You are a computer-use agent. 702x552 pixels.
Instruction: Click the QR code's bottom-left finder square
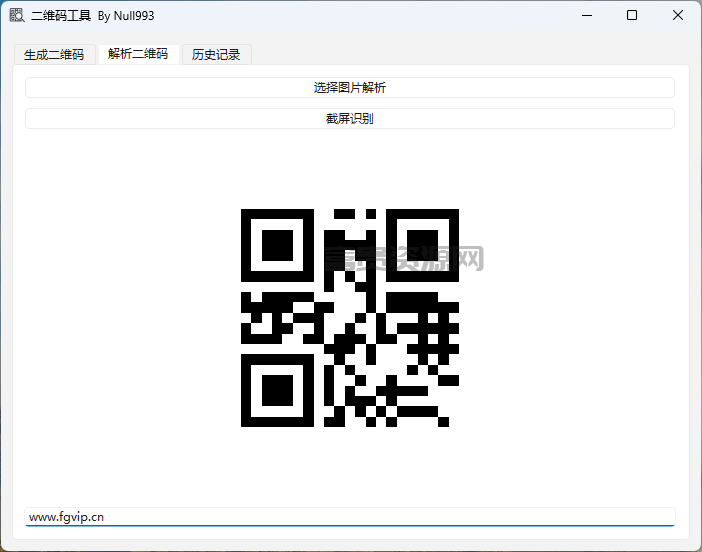tap(277, 390)
